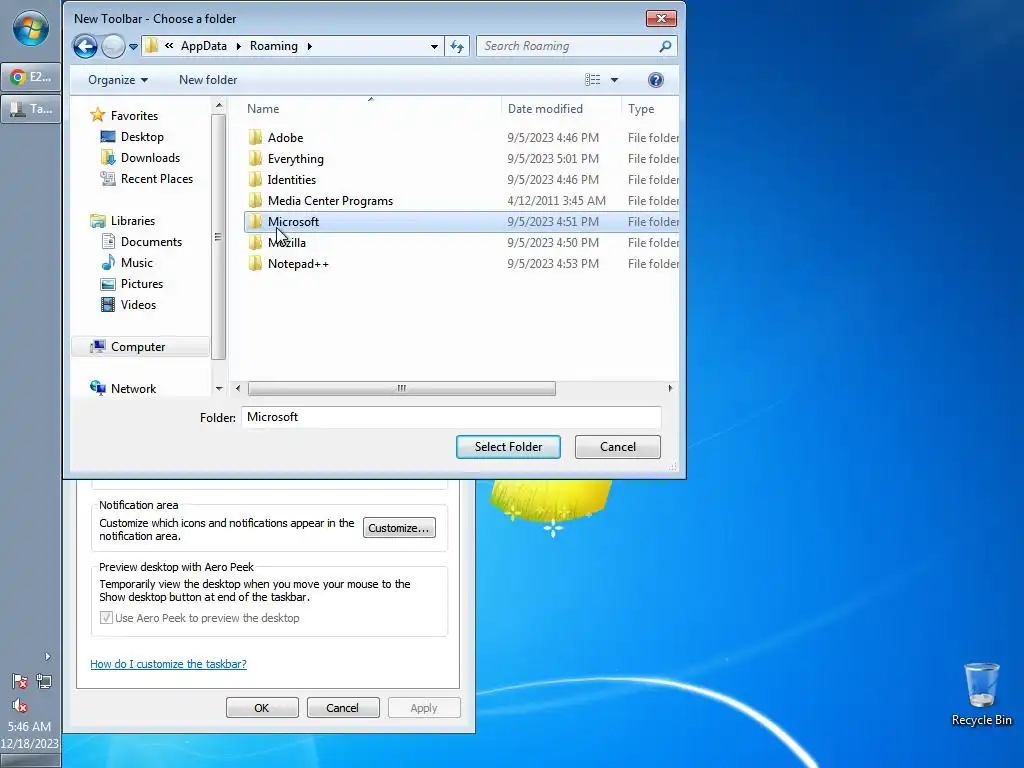Open the view options dropdown arrow
Viewport: 1024px width, 768px height.
click(x=614, y=80)
